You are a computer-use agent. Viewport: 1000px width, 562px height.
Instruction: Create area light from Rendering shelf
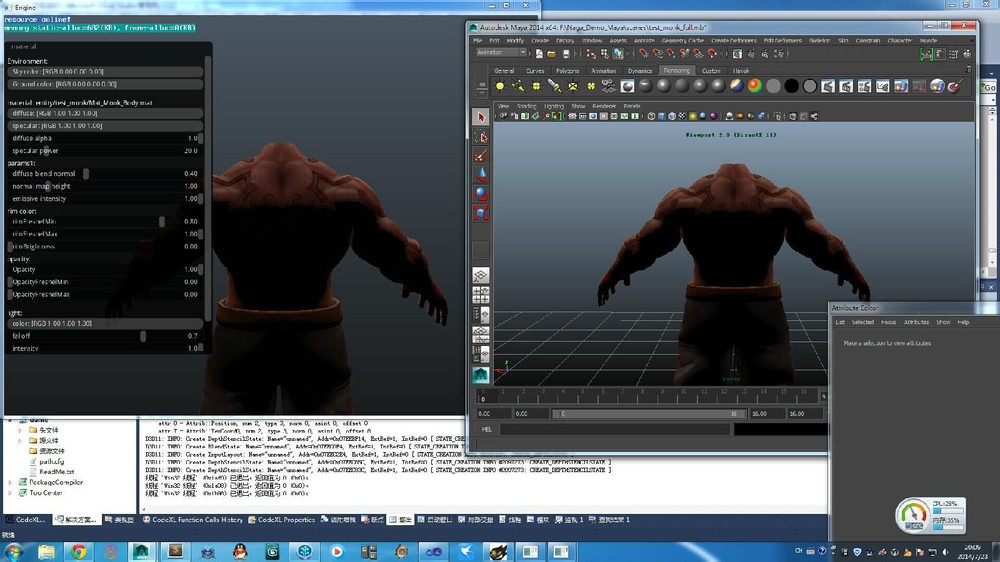coord(573,86)
